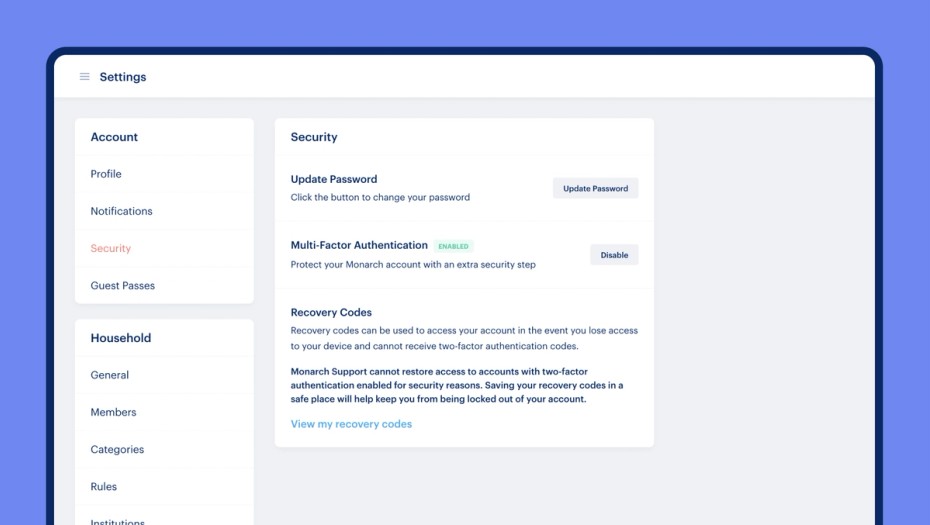The width and height of the screenshot is (930, 525).
Task: Click the Update Password section heading
Action: pos(334,179)
